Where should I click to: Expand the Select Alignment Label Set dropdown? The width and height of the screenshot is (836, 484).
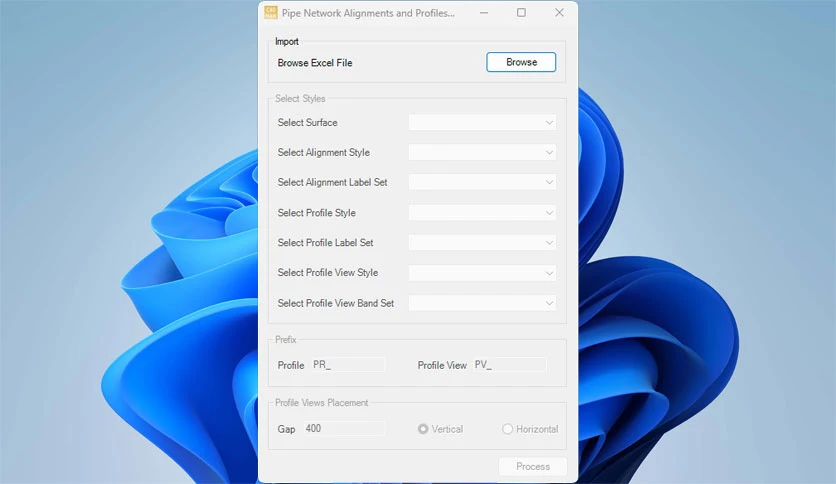pyautogui.click(x=483, y=182)
